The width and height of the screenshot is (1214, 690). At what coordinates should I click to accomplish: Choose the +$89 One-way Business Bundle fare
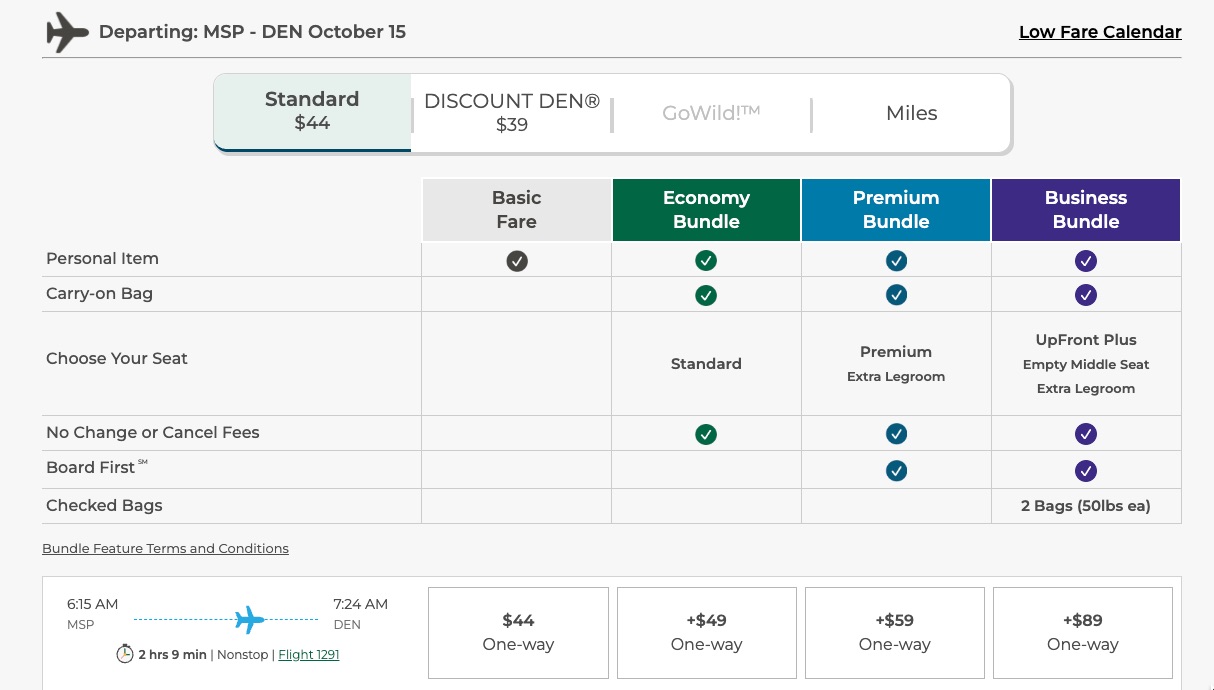click(1083, 632)
